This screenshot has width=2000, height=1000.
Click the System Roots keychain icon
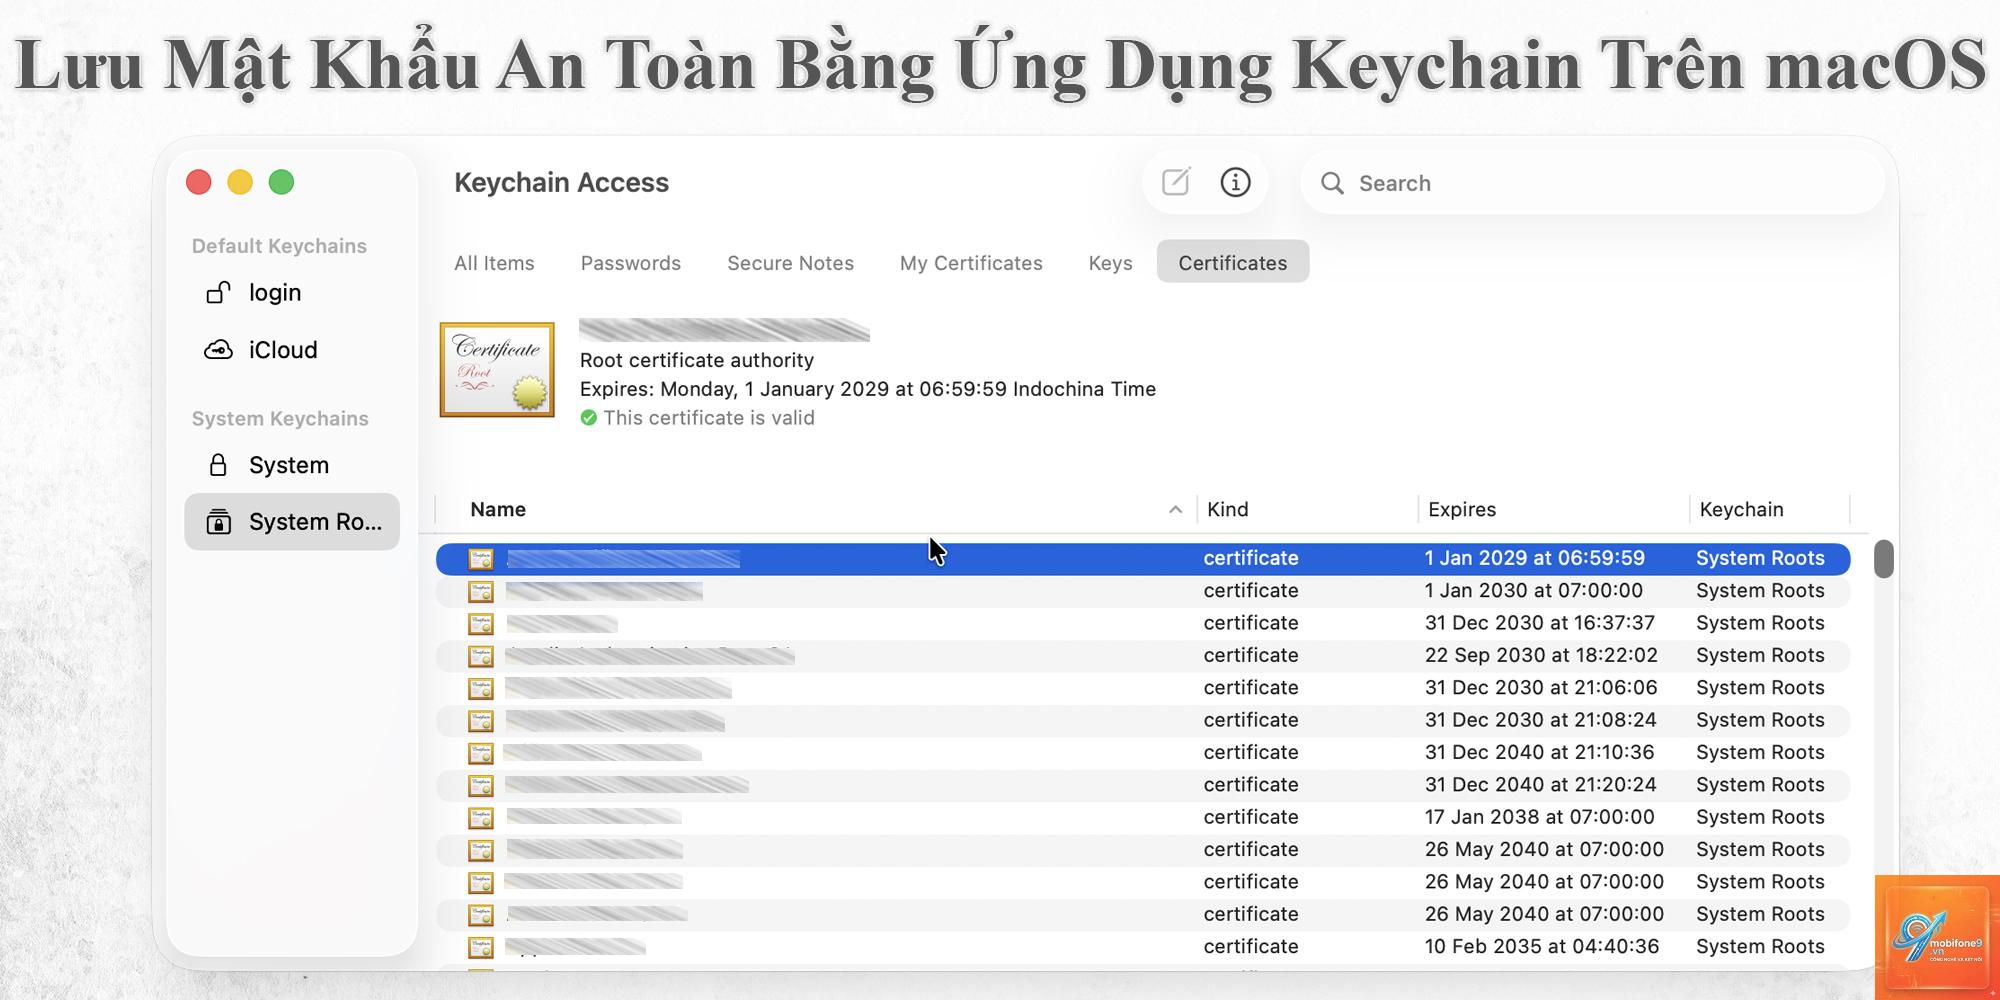[x=218, y=522]
